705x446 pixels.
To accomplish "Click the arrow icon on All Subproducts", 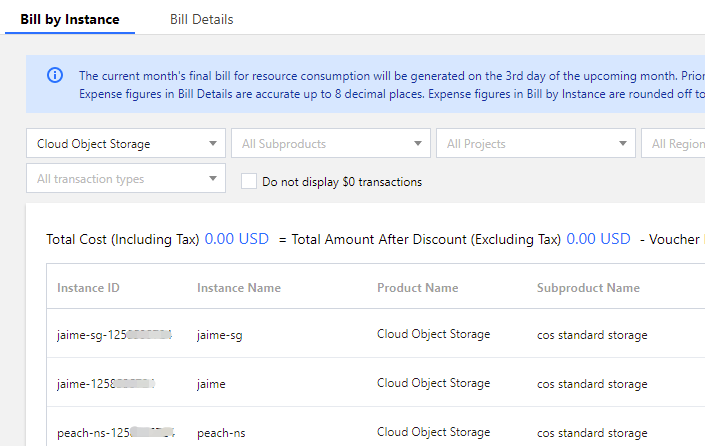I will pyautogui.click(x=418, y=144).
